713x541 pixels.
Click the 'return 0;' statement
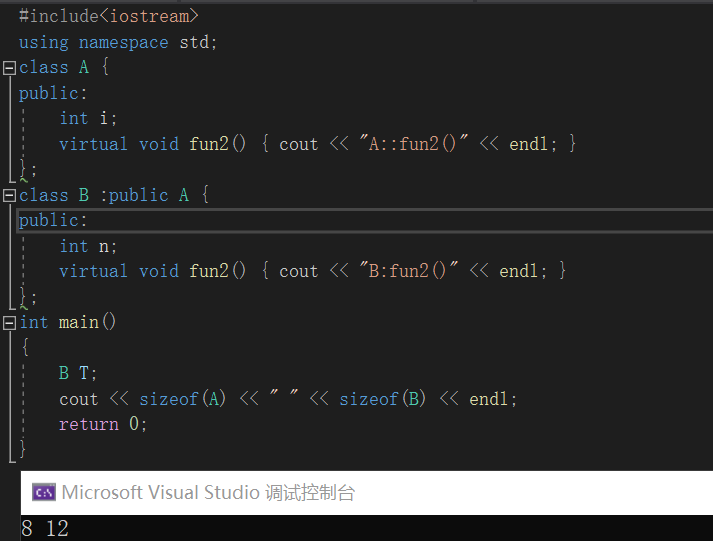103,424
